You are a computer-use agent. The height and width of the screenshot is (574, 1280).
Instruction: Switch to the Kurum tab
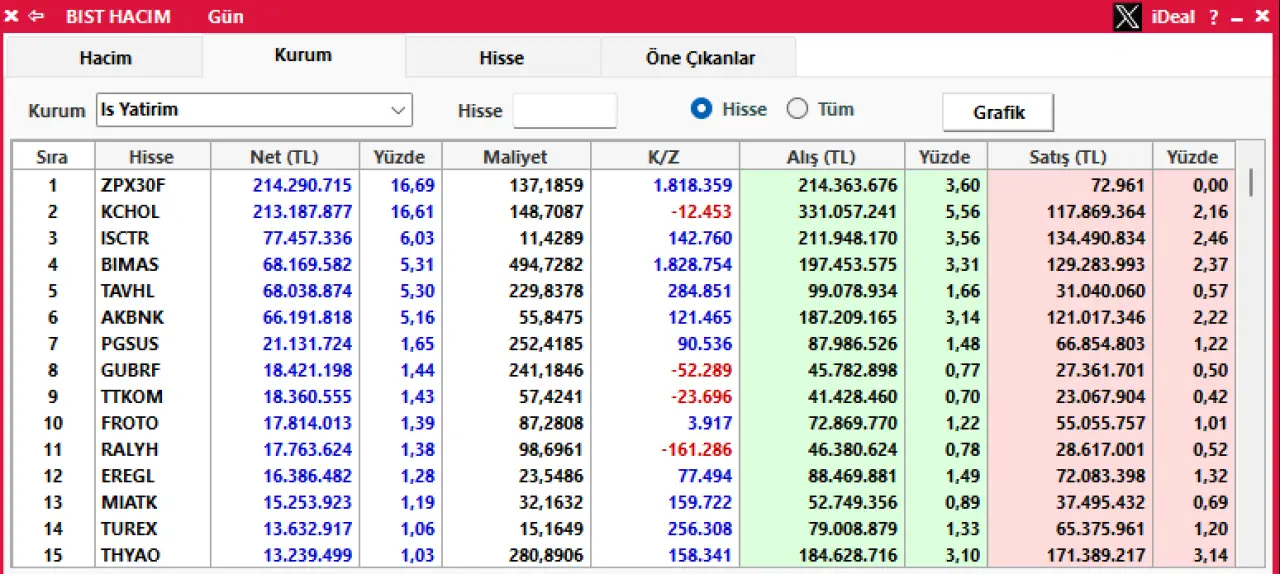point(303,55)
